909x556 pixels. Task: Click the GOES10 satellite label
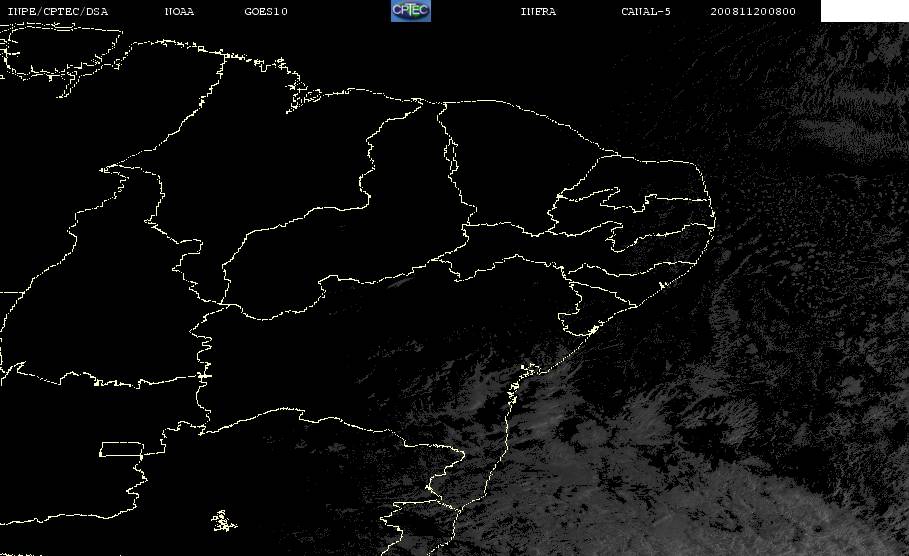pyautogui.click(x=266, y=12)
